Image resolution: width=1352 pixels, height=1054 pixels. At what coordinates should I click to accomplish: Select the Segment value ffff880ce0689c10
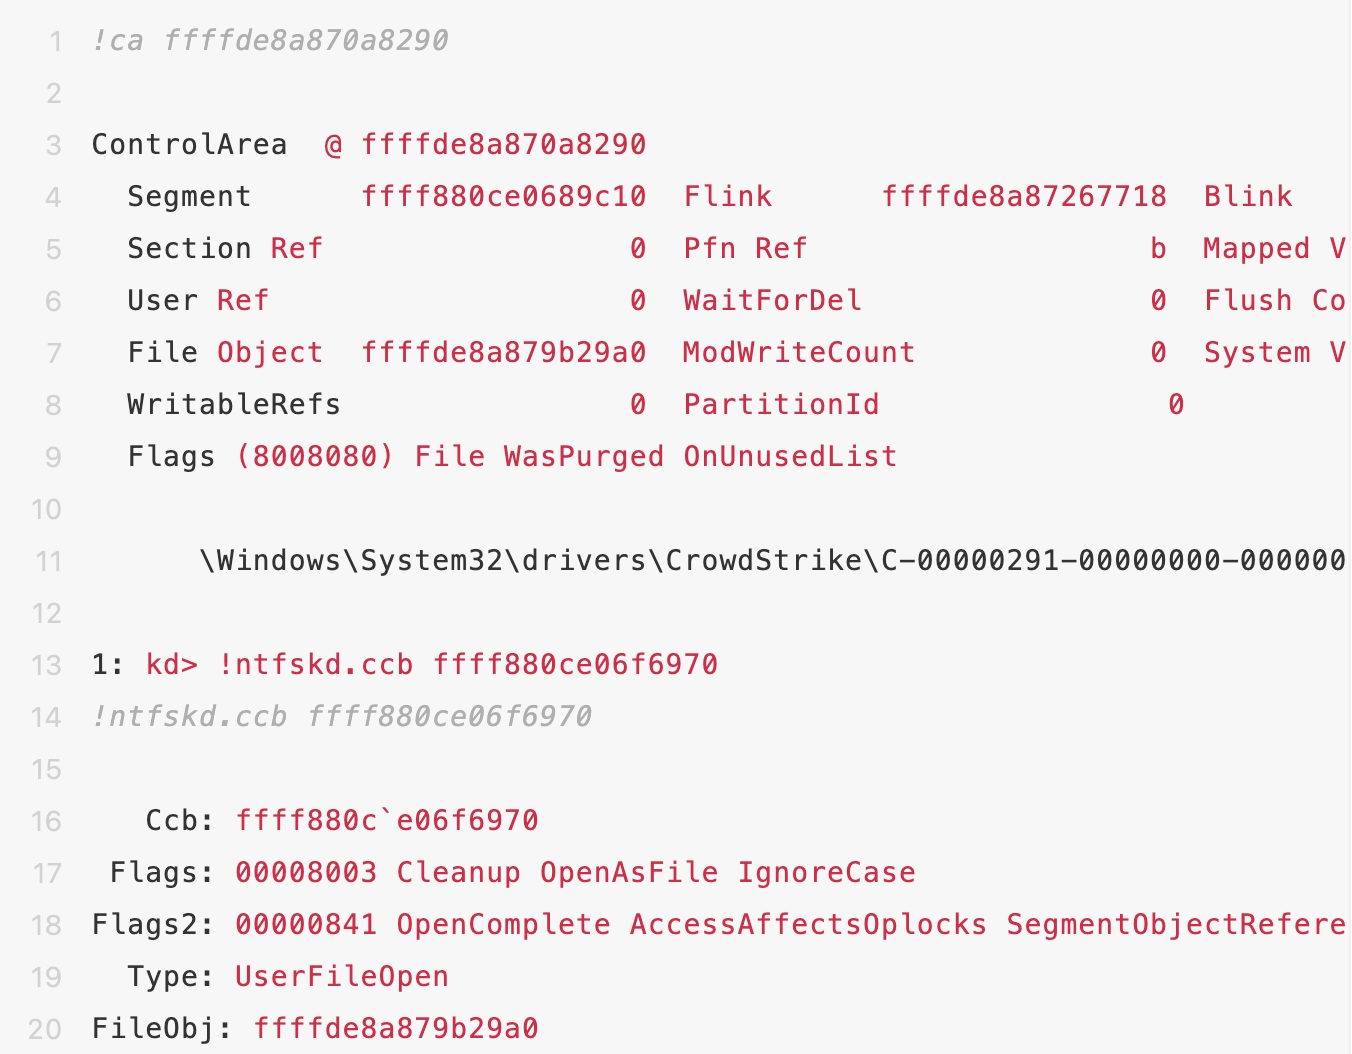(x=503, y=197)
